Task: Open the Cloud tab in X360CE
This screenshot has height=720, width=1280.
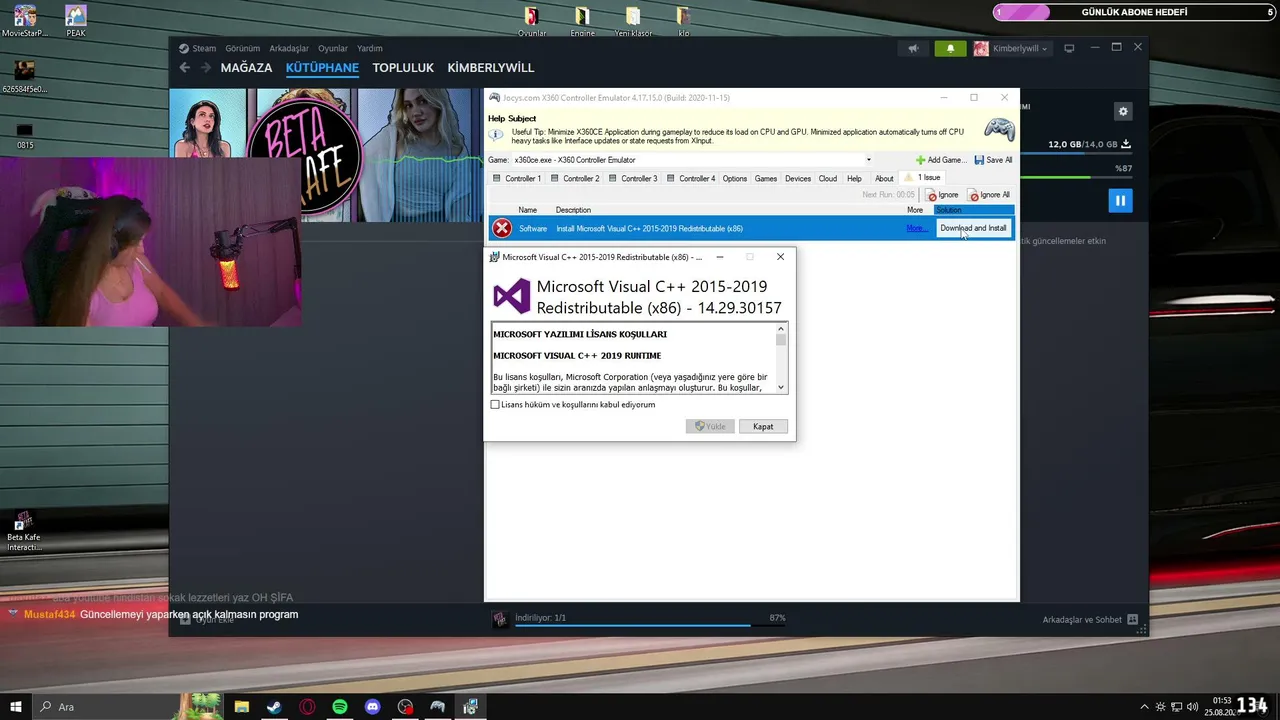Action: [828, 178]
